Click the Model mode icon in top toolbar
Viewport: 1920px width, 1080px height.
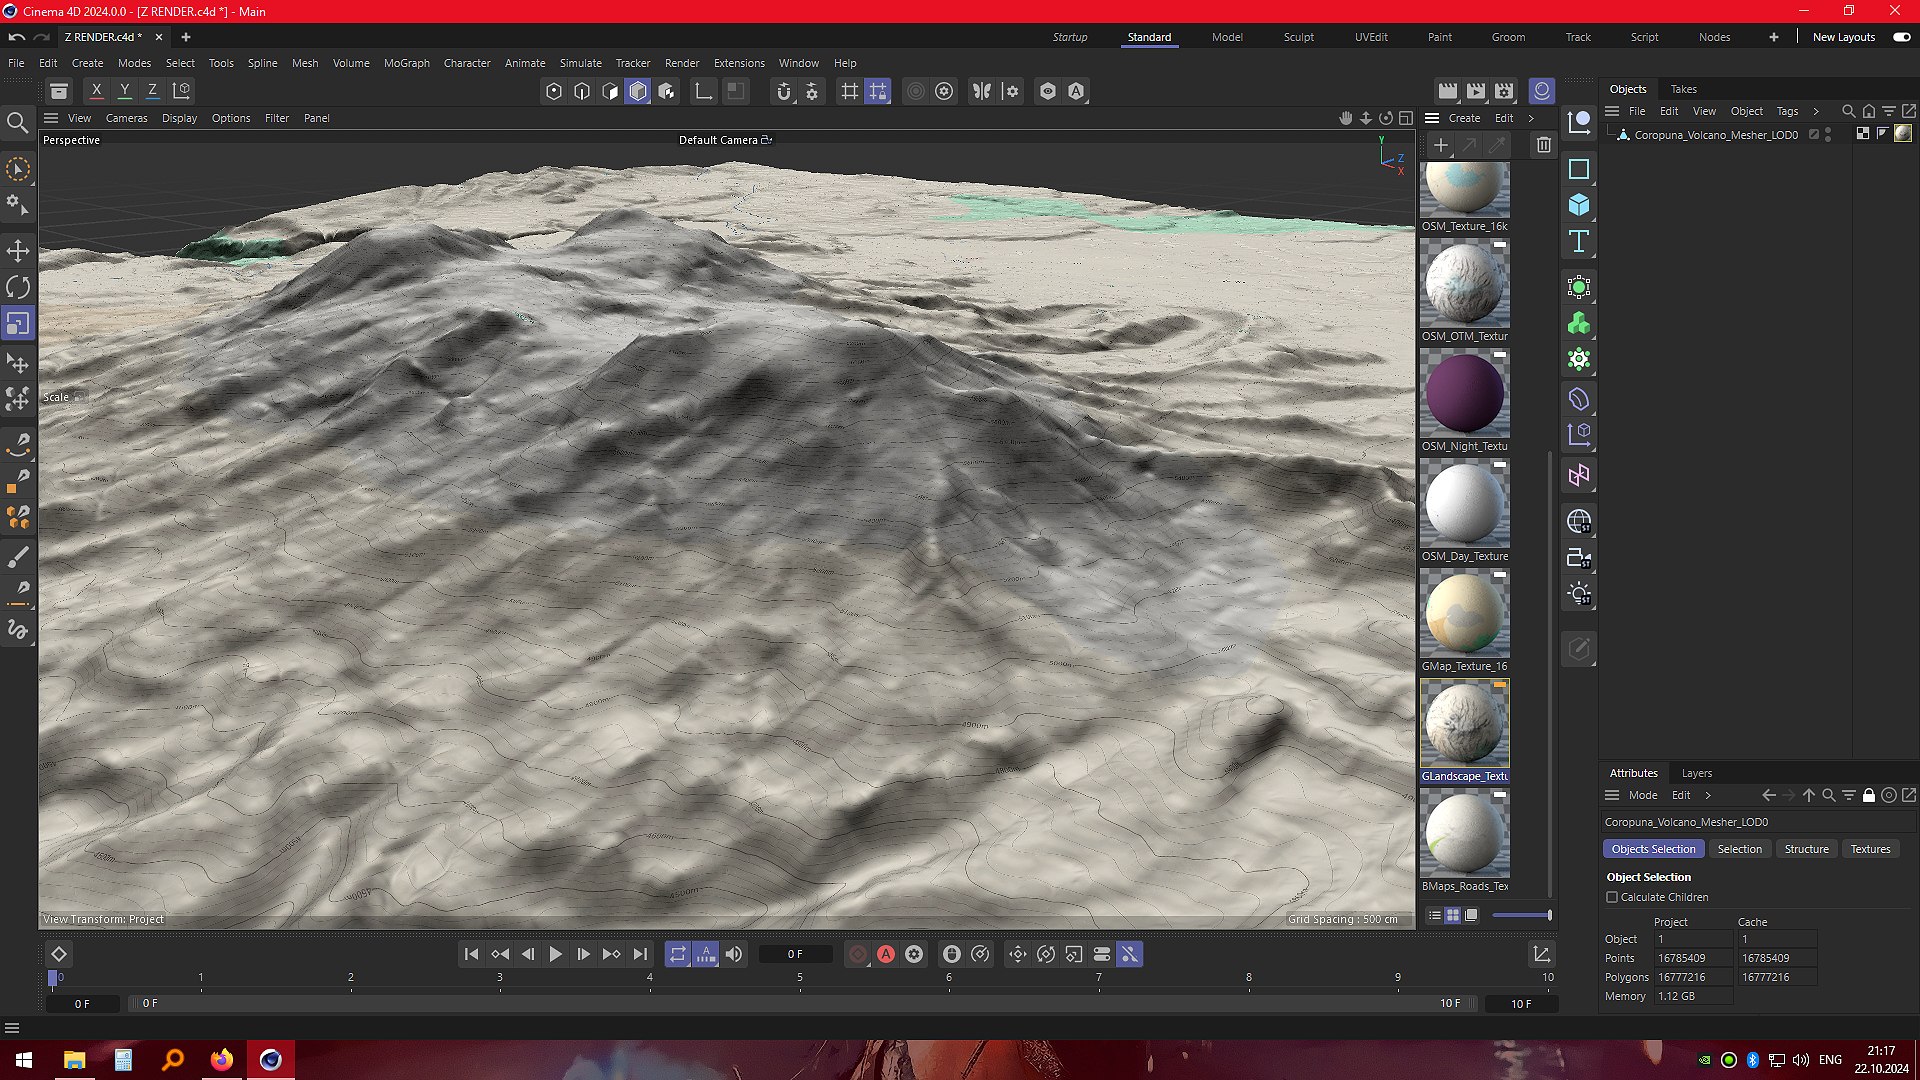point(638,91)
